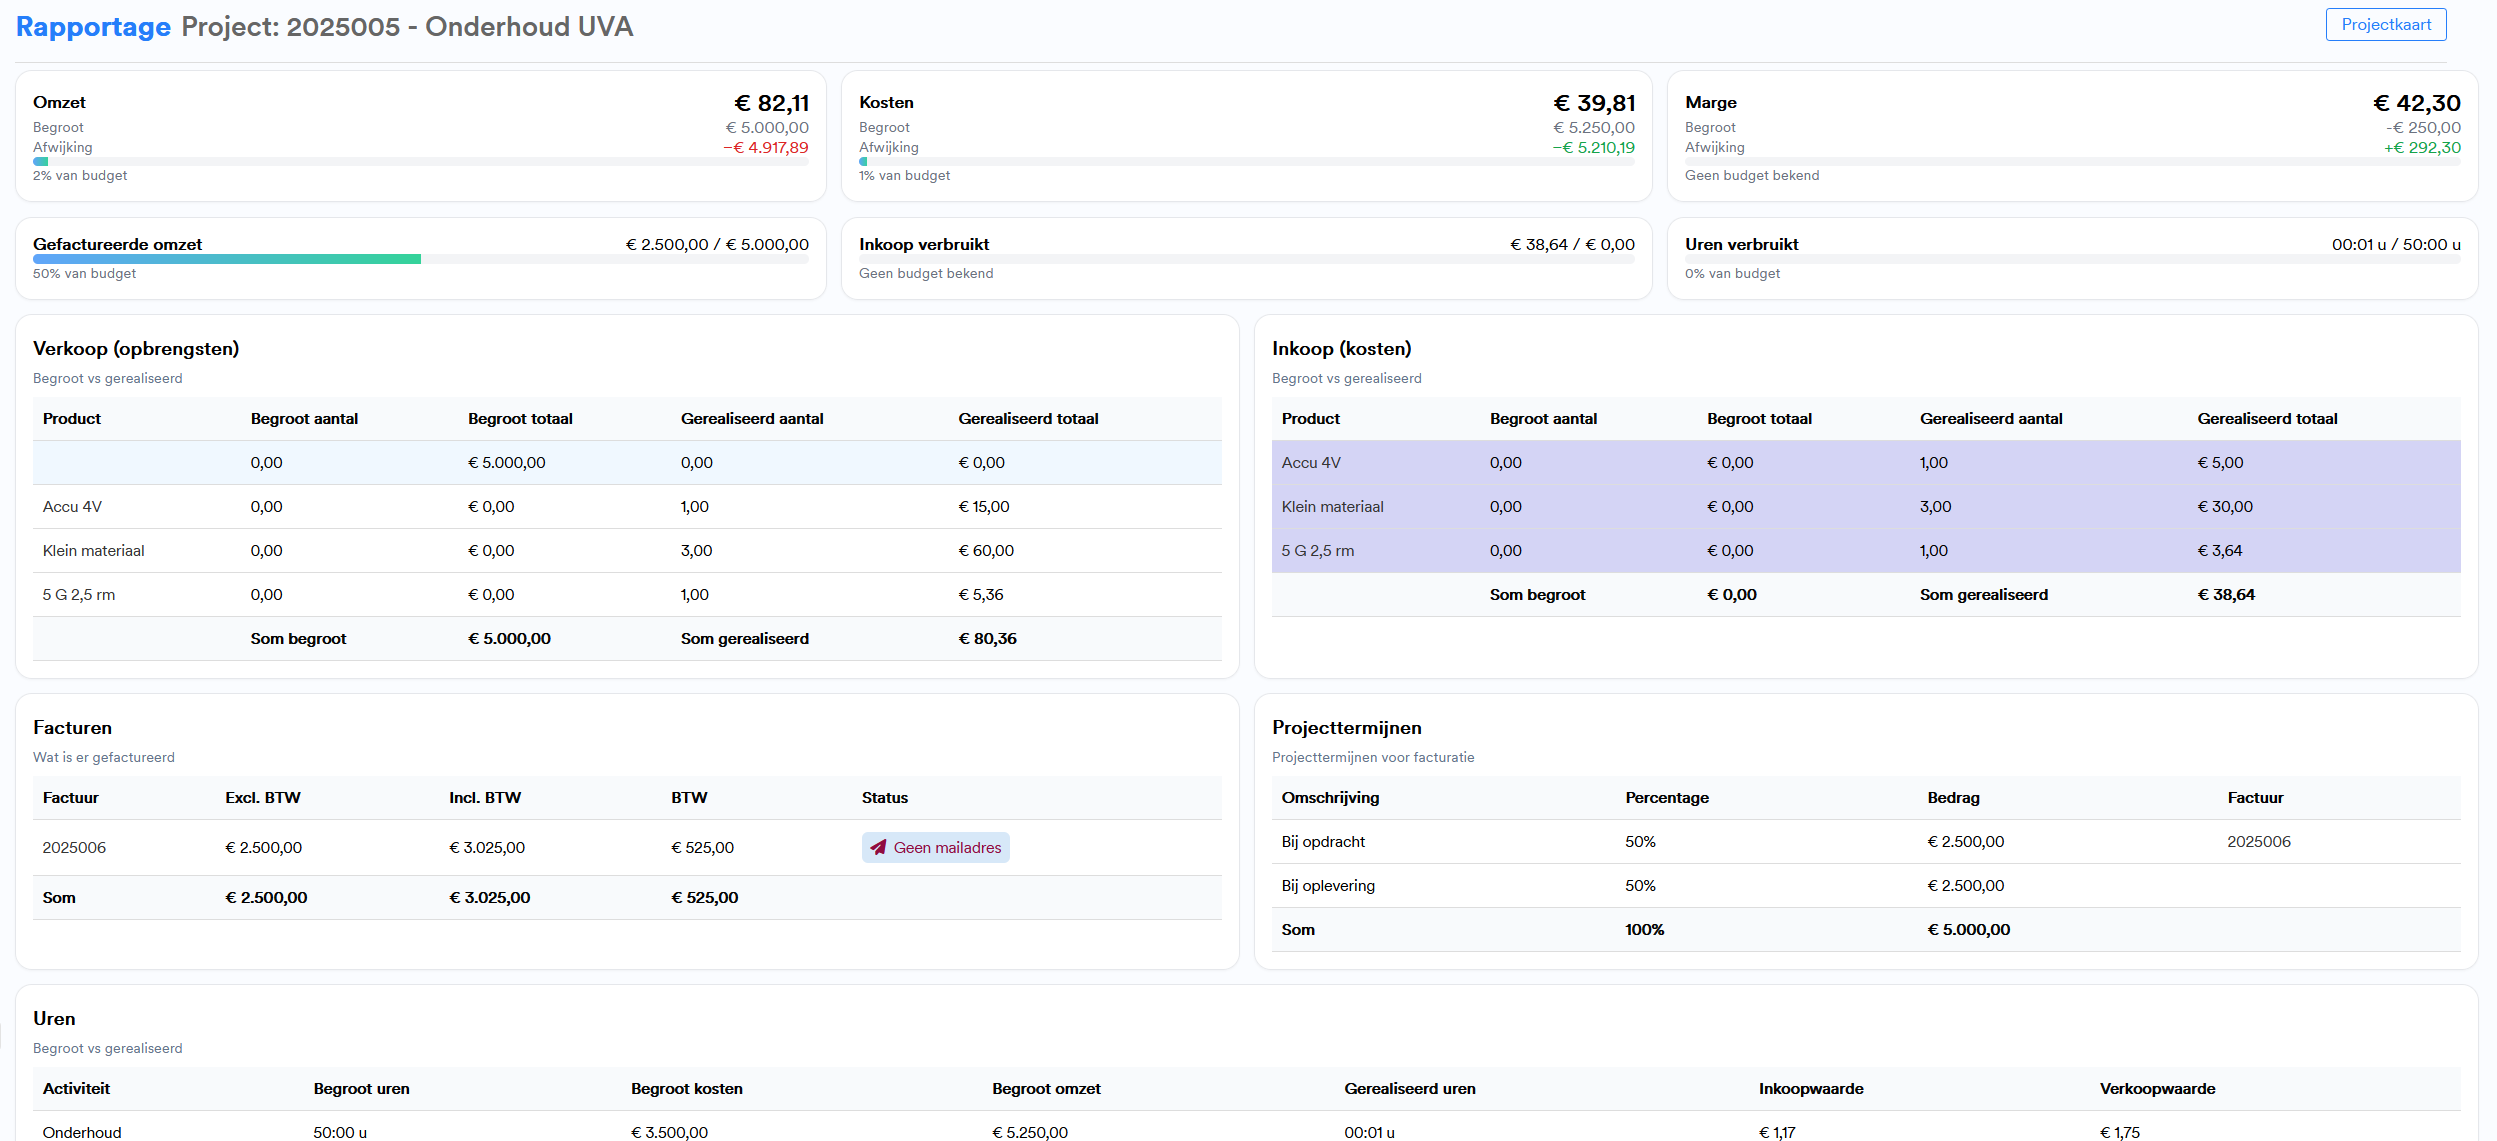The image size is (2497, 1141).
Task: Click the Uren verbruikt card
Action: pyautogui.click(x=2071, y=258)
